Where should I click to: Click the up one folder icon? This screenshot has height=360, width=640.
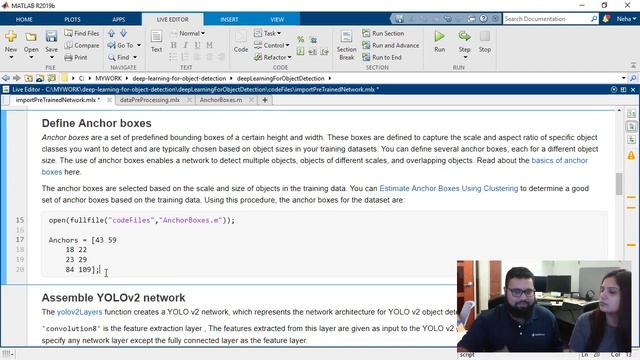click(x=29, y=78)
